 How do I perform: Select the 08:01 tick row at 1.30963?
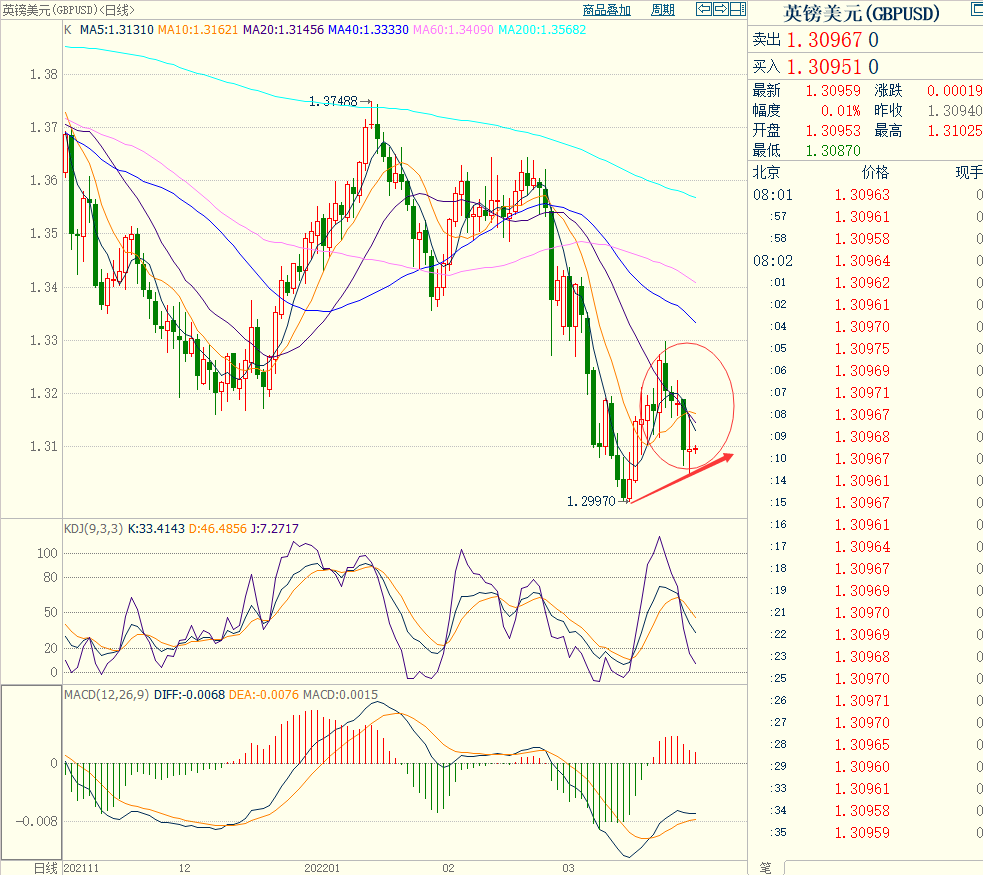865,195
